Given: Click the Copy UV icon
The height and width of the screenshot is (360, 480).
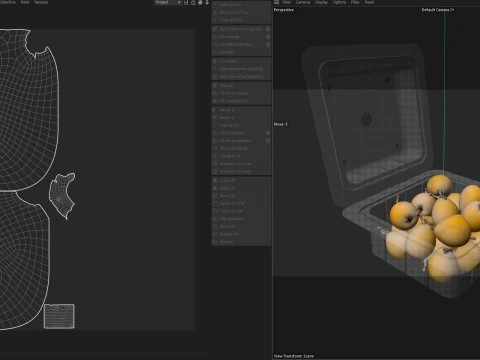Looking at the screenshot, I should pyautogui.click(x=215, y=180).
